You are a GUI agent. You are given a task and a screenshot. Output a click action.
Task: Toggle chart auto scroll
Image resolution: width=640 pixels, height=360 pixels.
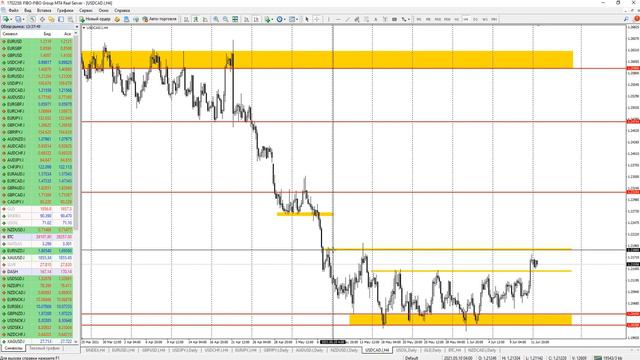pos(247,19)
